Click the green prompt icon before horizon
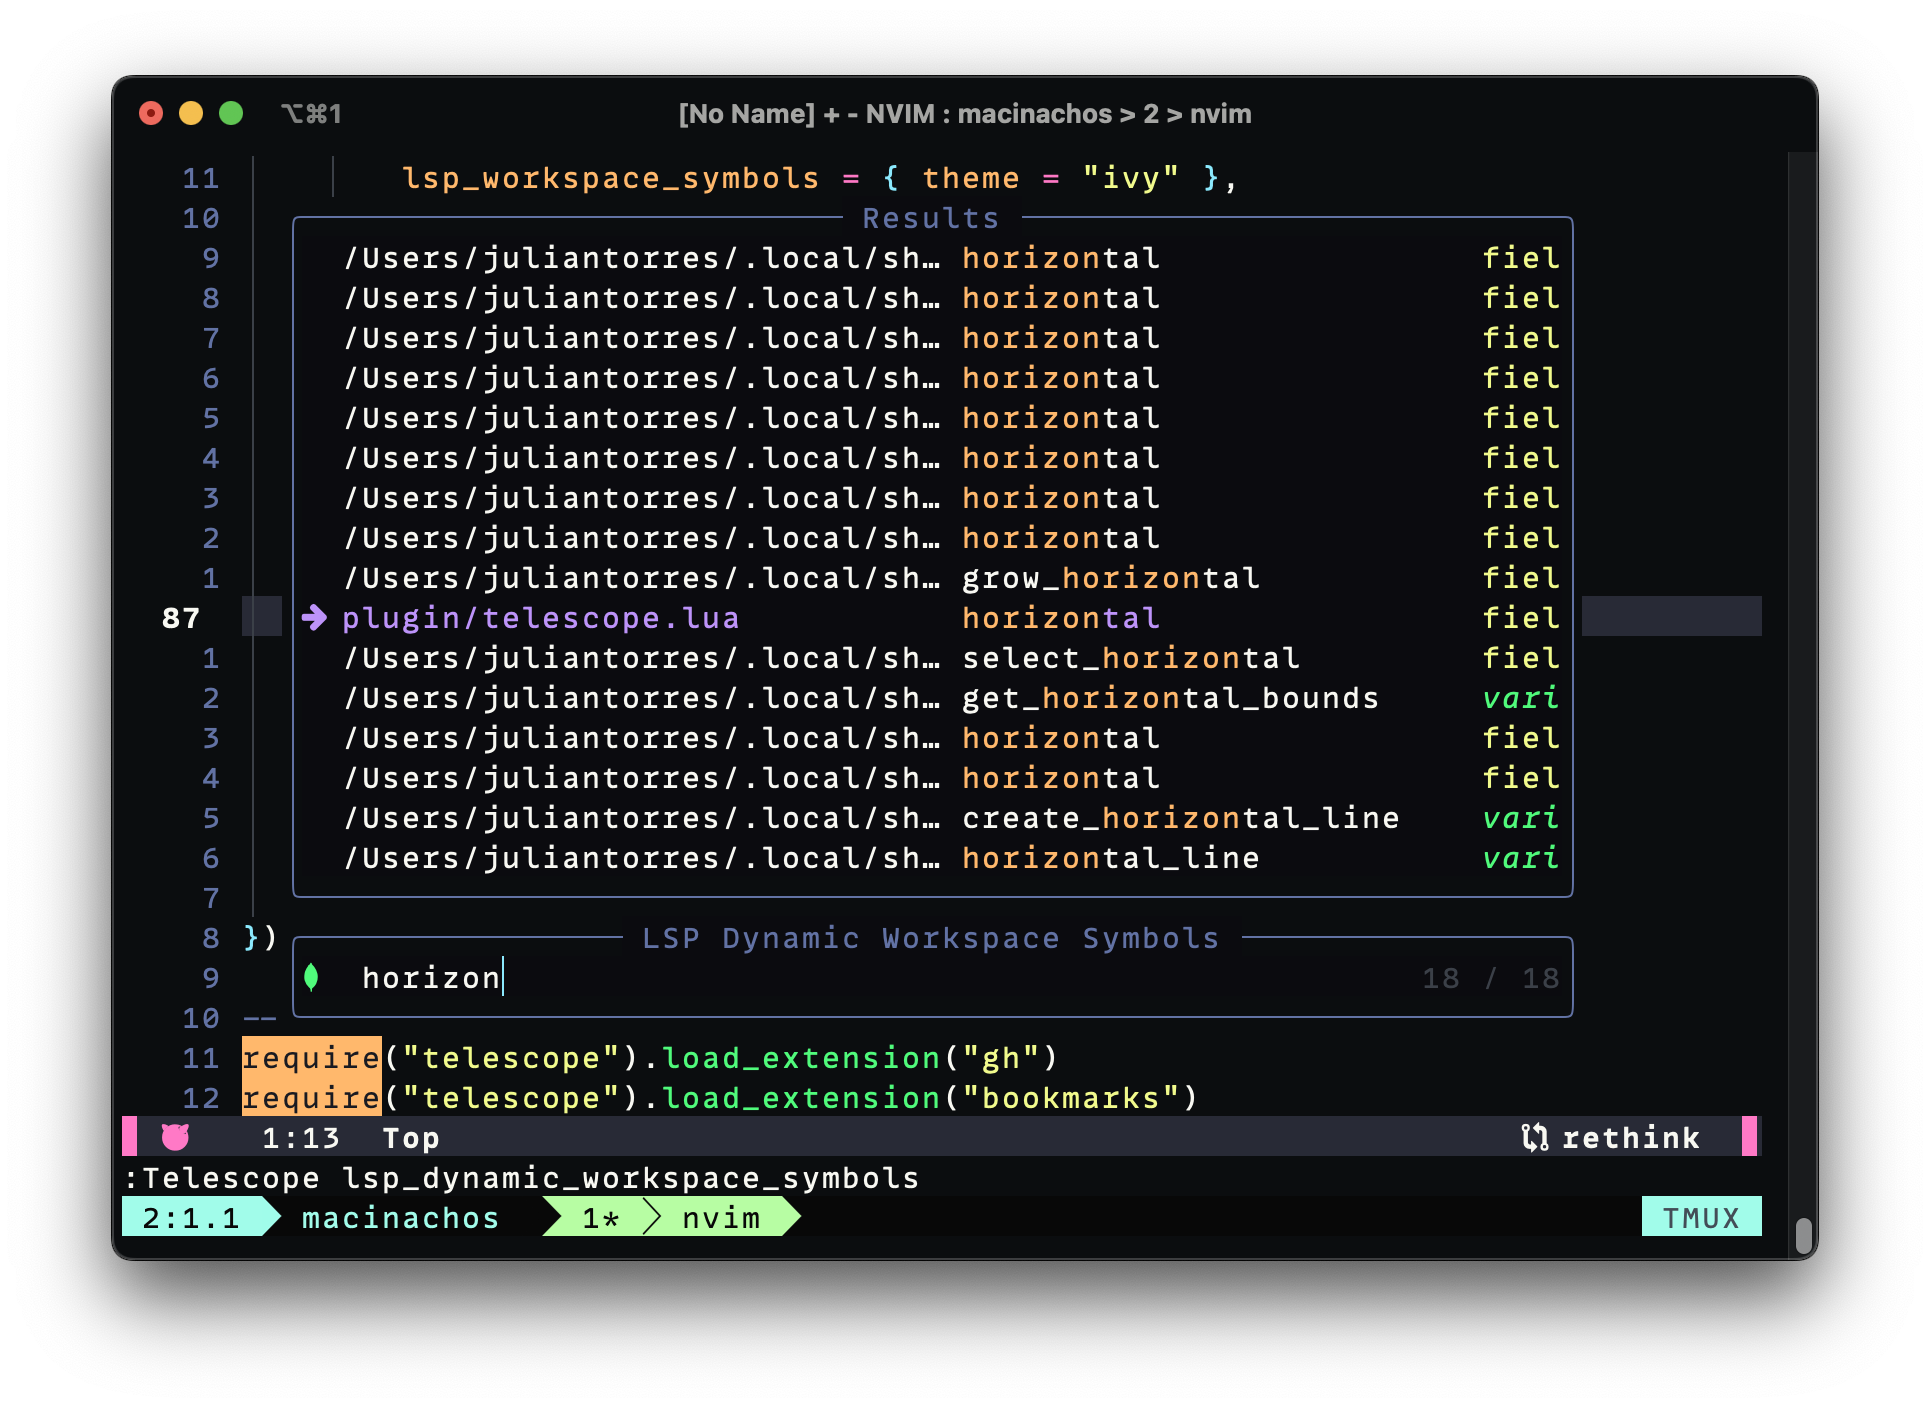The height and width of the screenshot is (1408, 1930). (311, 977)
